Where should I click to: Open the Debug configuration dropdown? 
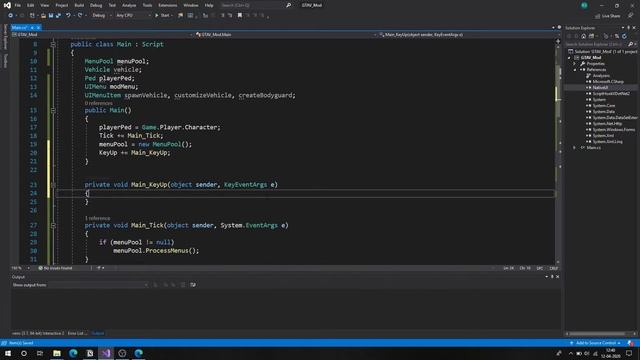point(102,16)
